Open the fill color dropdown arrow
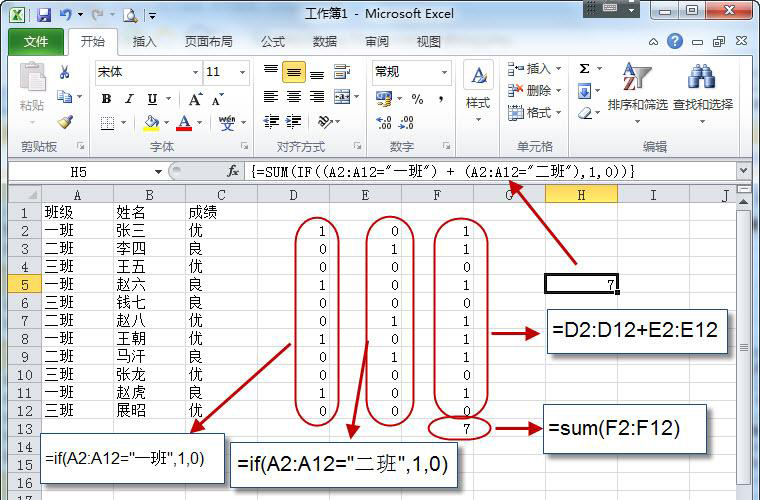 [166, 123]
